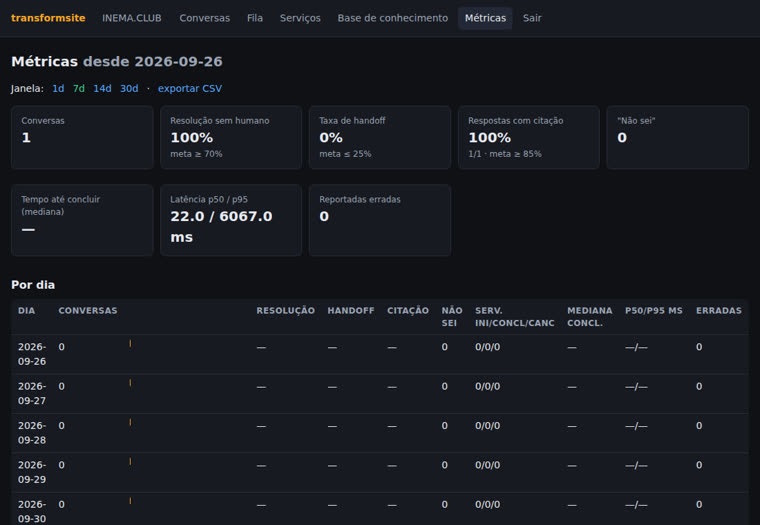Click the bar marker in 2026-09-26 row
Image resolution: width=760 pixels, height=525 pixels.
pos(130,343)
